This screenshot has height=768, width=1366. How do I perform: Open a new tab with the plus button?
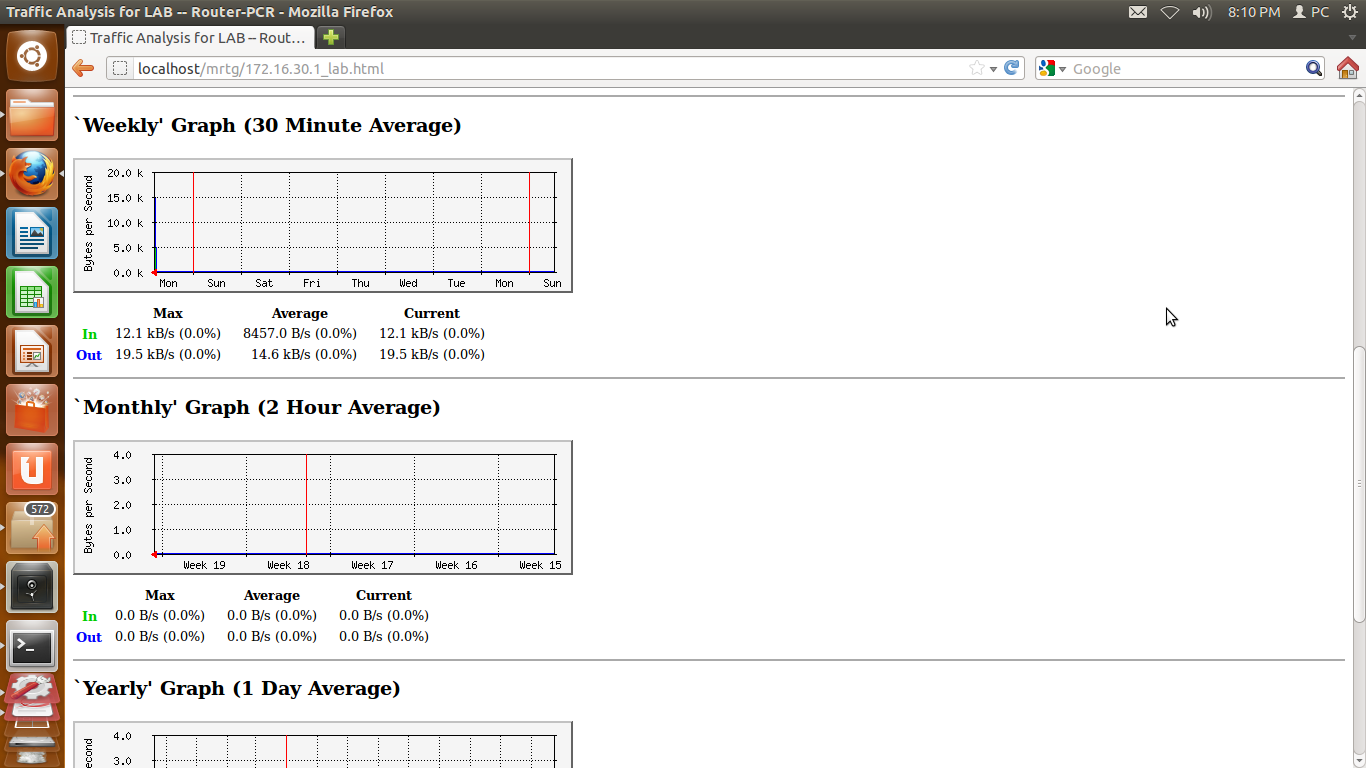tap(330, 37)
